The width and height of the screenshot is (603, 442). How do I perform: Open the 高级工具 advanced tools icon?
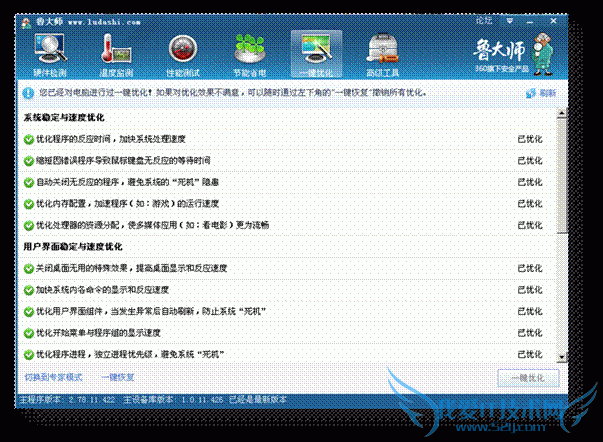(x=382, y=55)
